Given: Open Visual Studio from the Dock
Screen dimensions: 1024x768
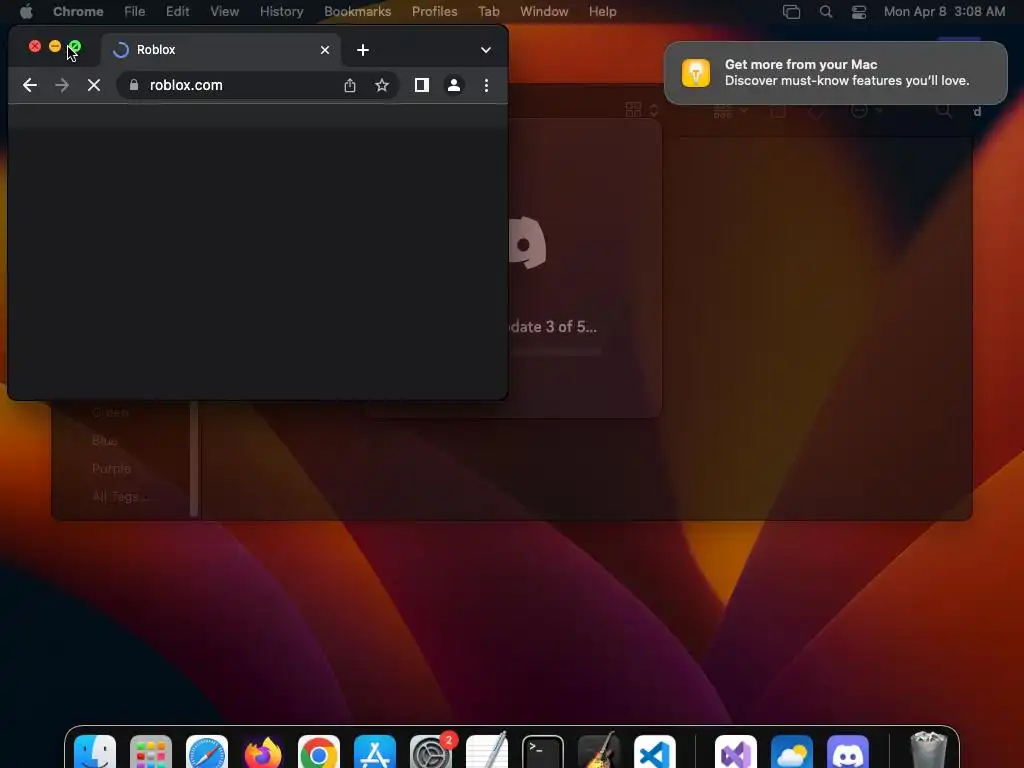Looking at the screenshot, I should pos(736,752).
